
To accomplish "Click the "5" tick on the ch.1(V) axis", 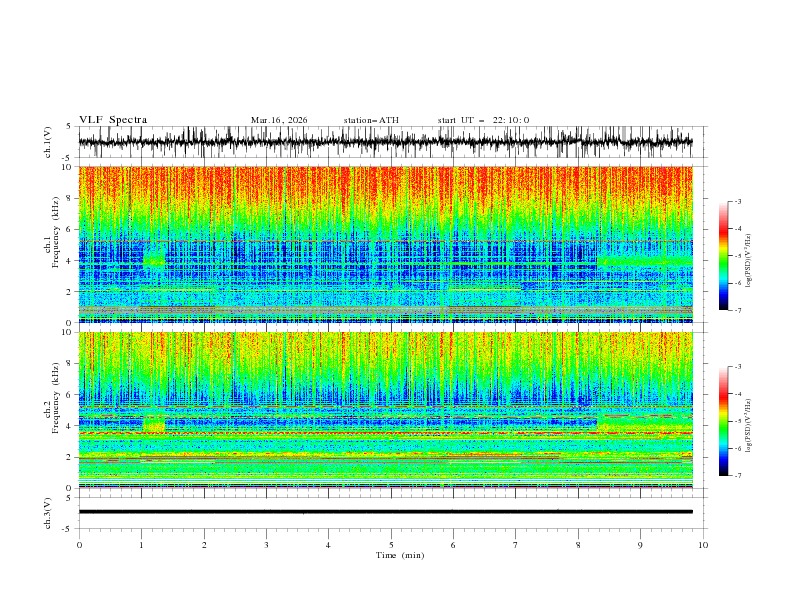I will pyautogui.click(x=69, y=127).
